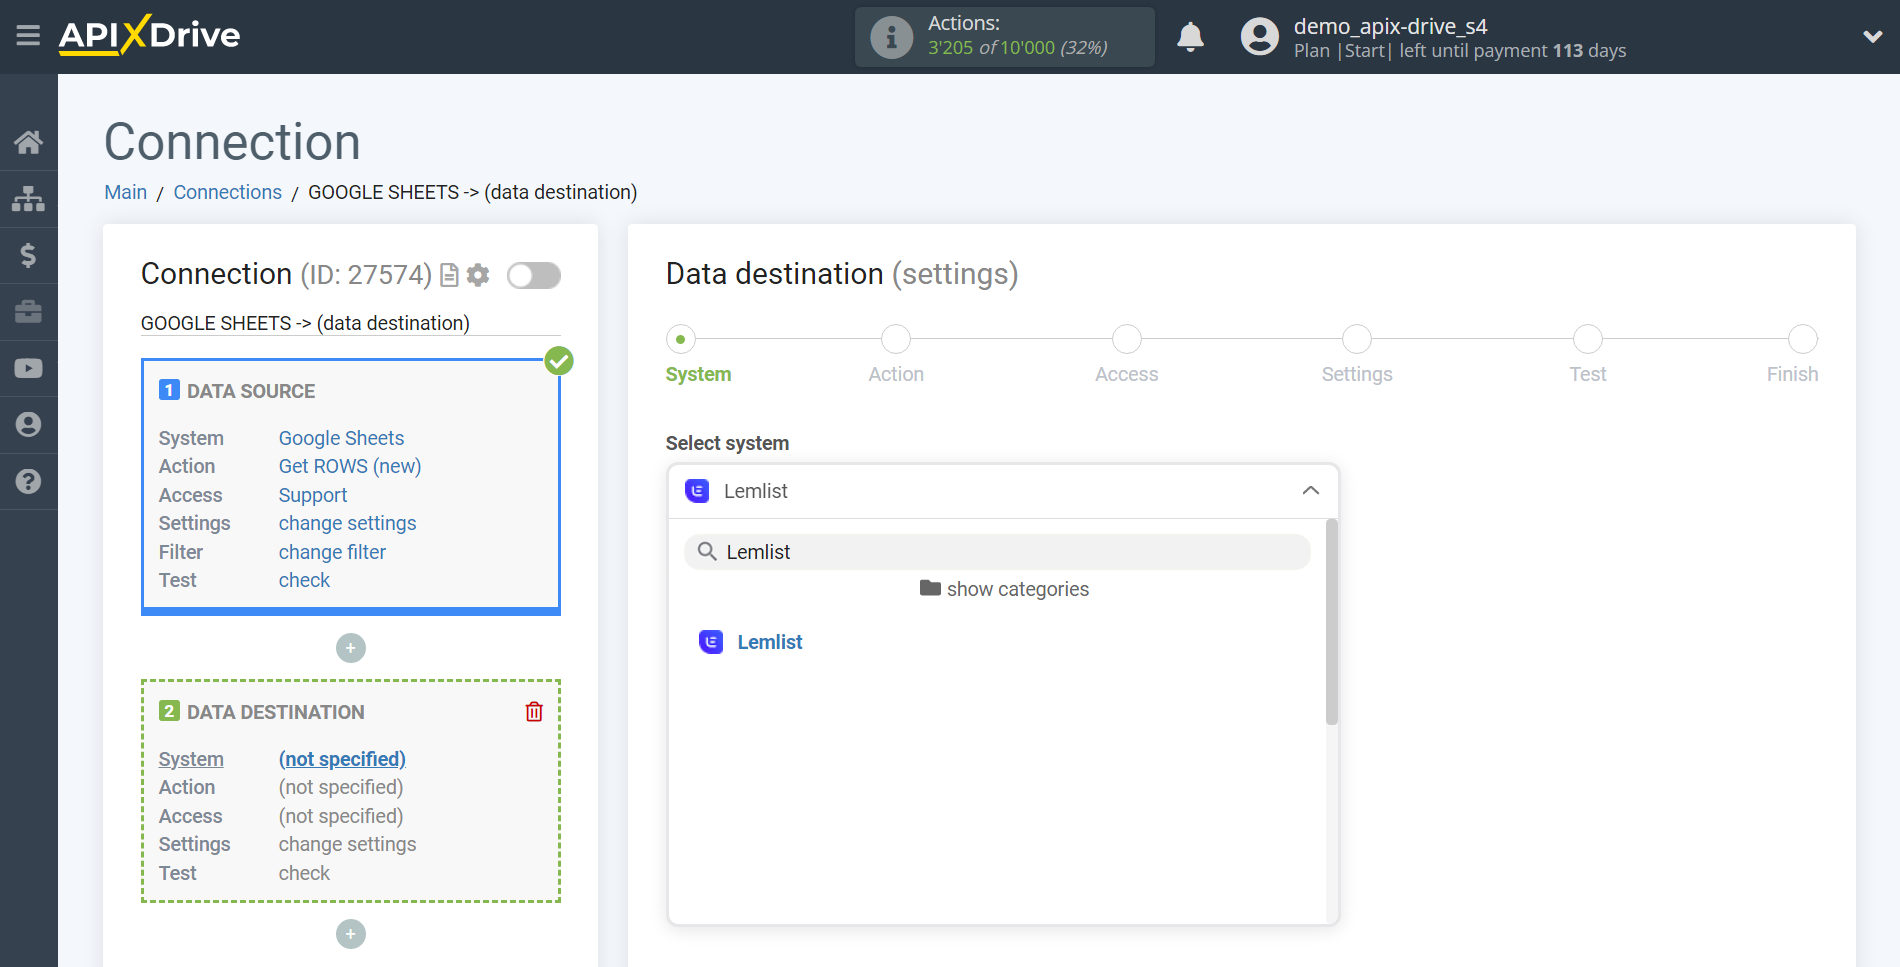Open the notifications bell
This screenshot has width=1900, height=967.
pos(1190,37)
